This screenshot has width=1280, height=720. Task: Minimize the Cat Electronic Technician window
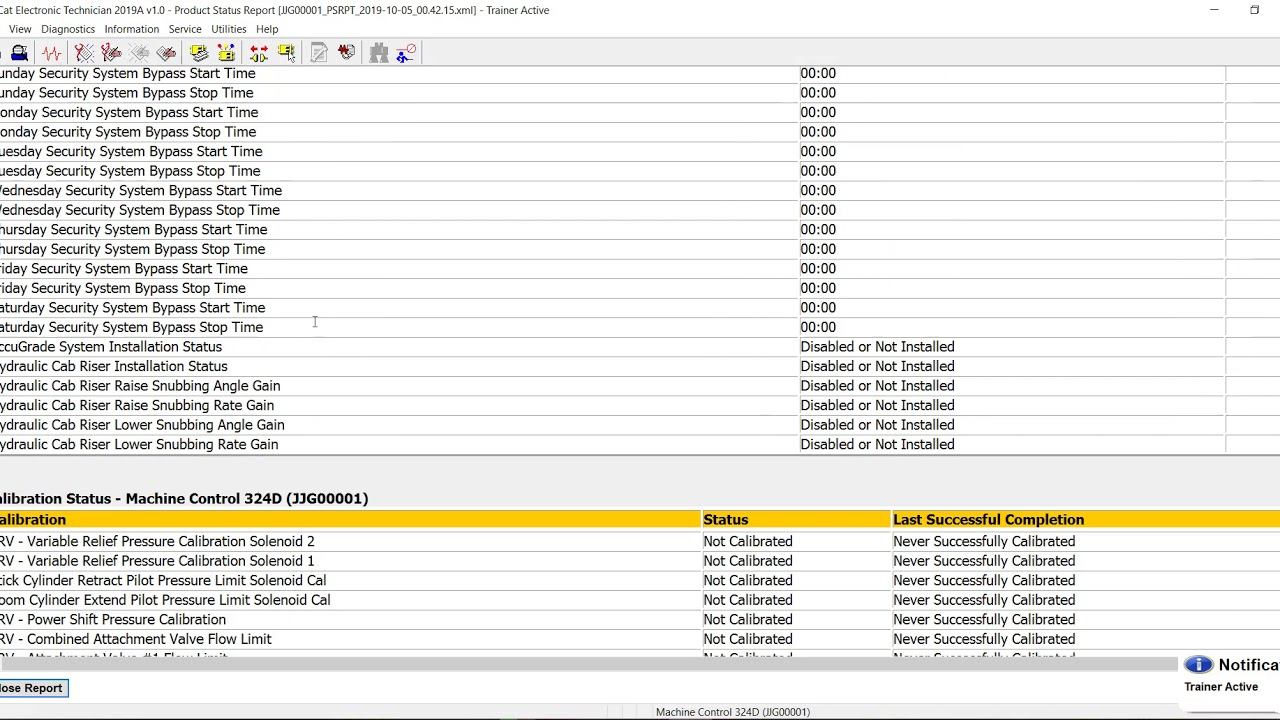[1214, 10]
